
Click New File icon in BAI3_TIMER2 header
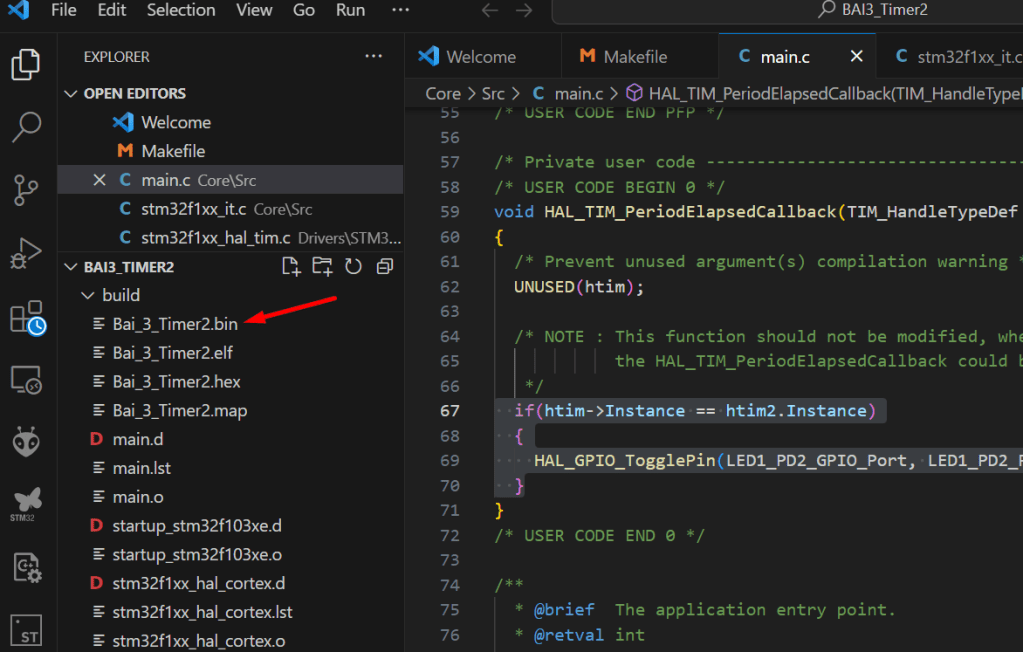coord(290,267)
